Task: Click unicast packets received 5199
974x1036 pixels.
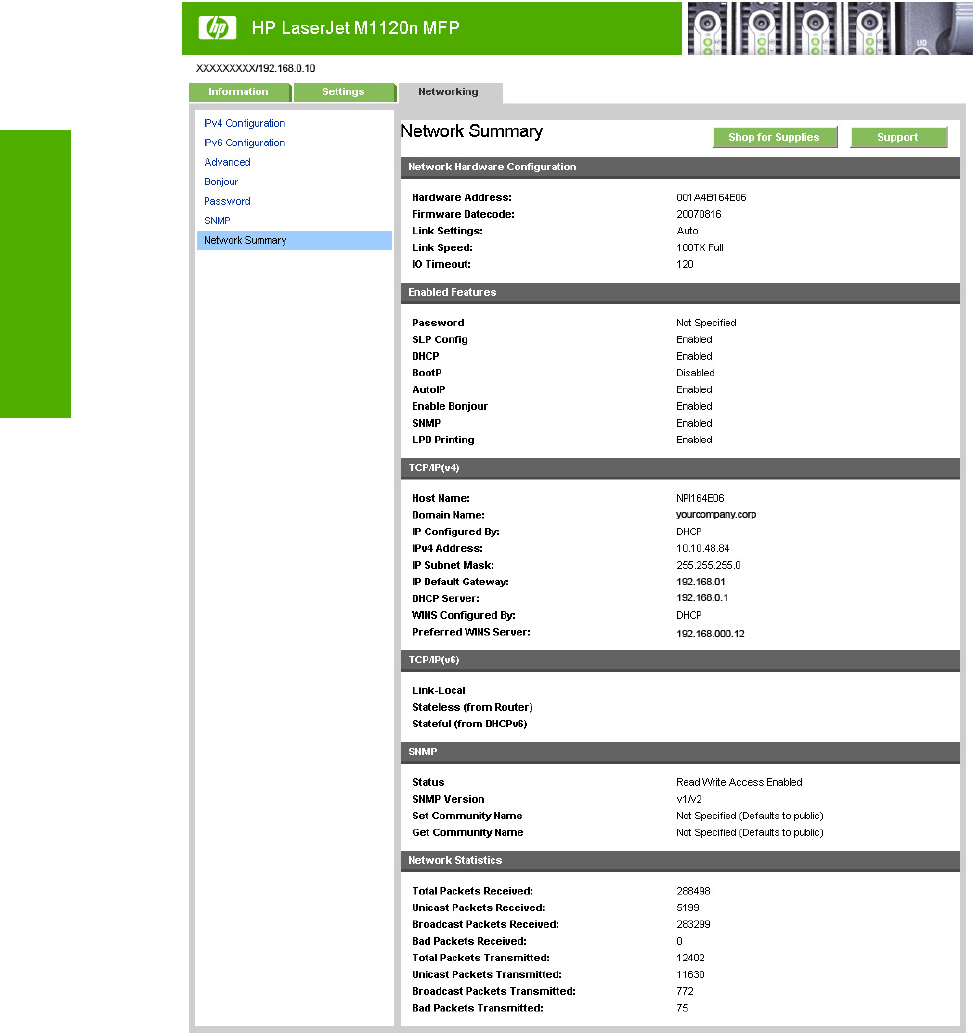Action: (x=688, y=908)
